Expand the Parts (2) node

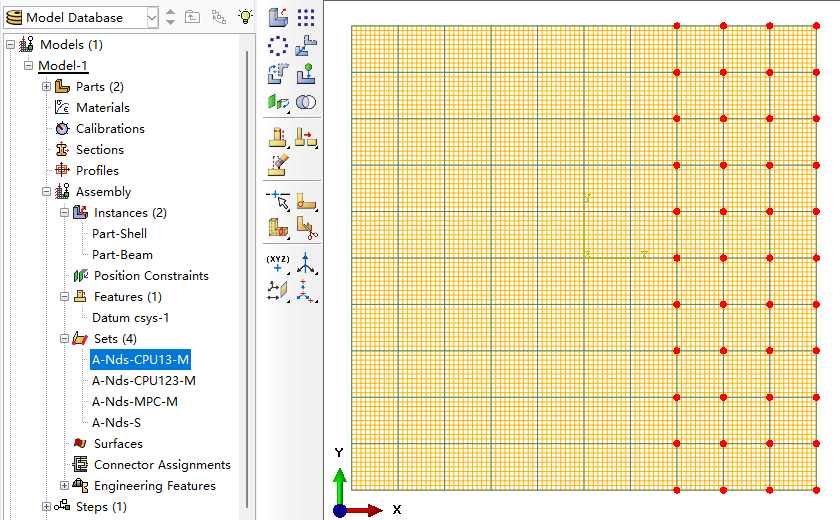[x=47, y=87]
